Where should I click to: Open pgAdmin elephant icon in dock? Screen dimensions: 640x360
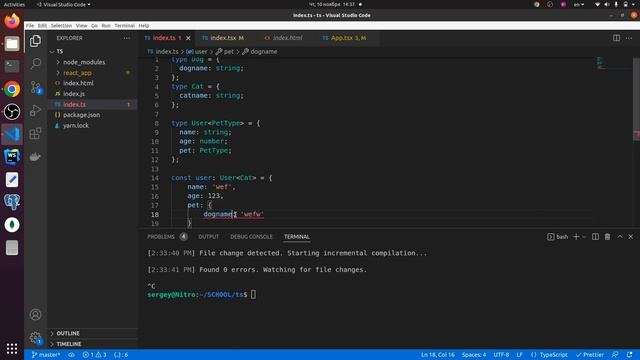pos(12,202)
